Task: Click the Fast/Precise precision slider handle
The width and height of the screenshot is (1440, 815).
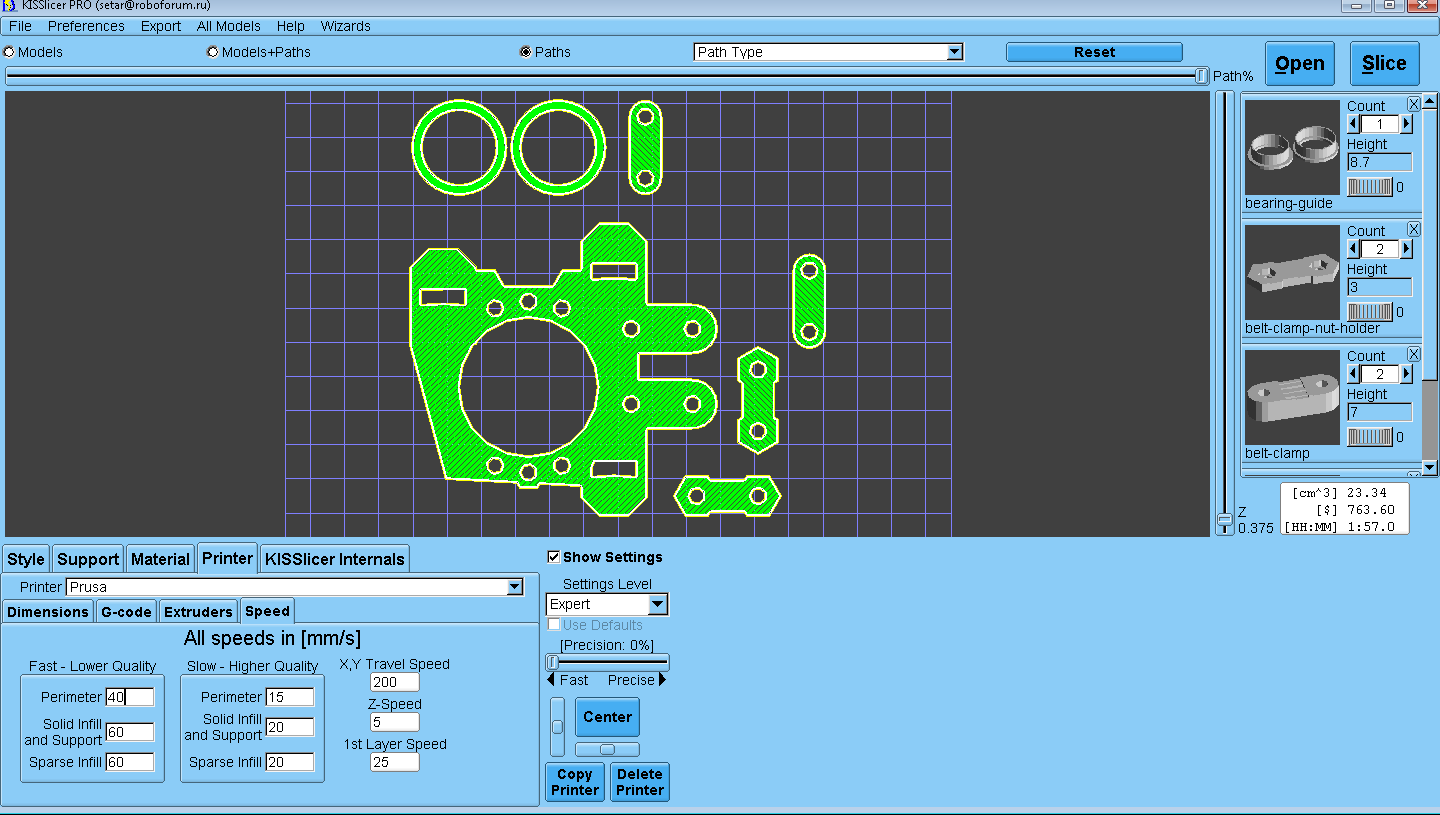Action: tap(552, 662)
